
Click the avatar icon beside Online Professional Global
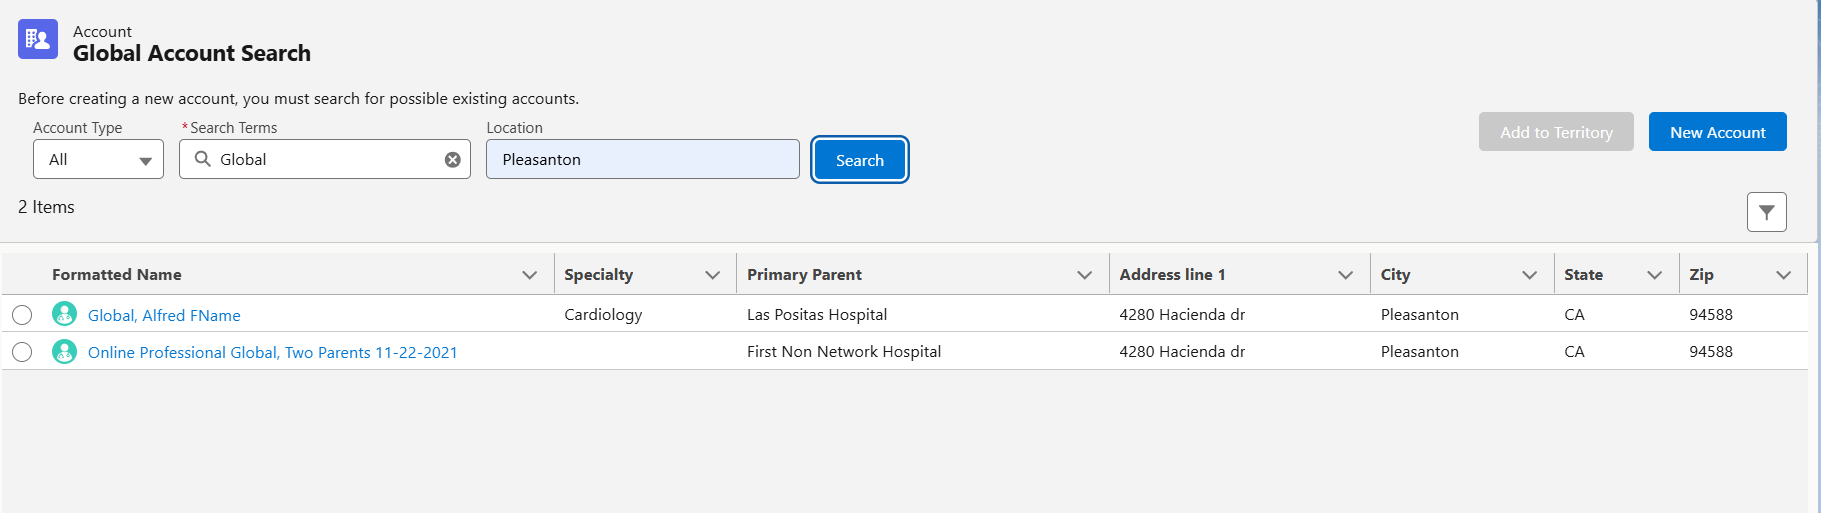(65, 352)
